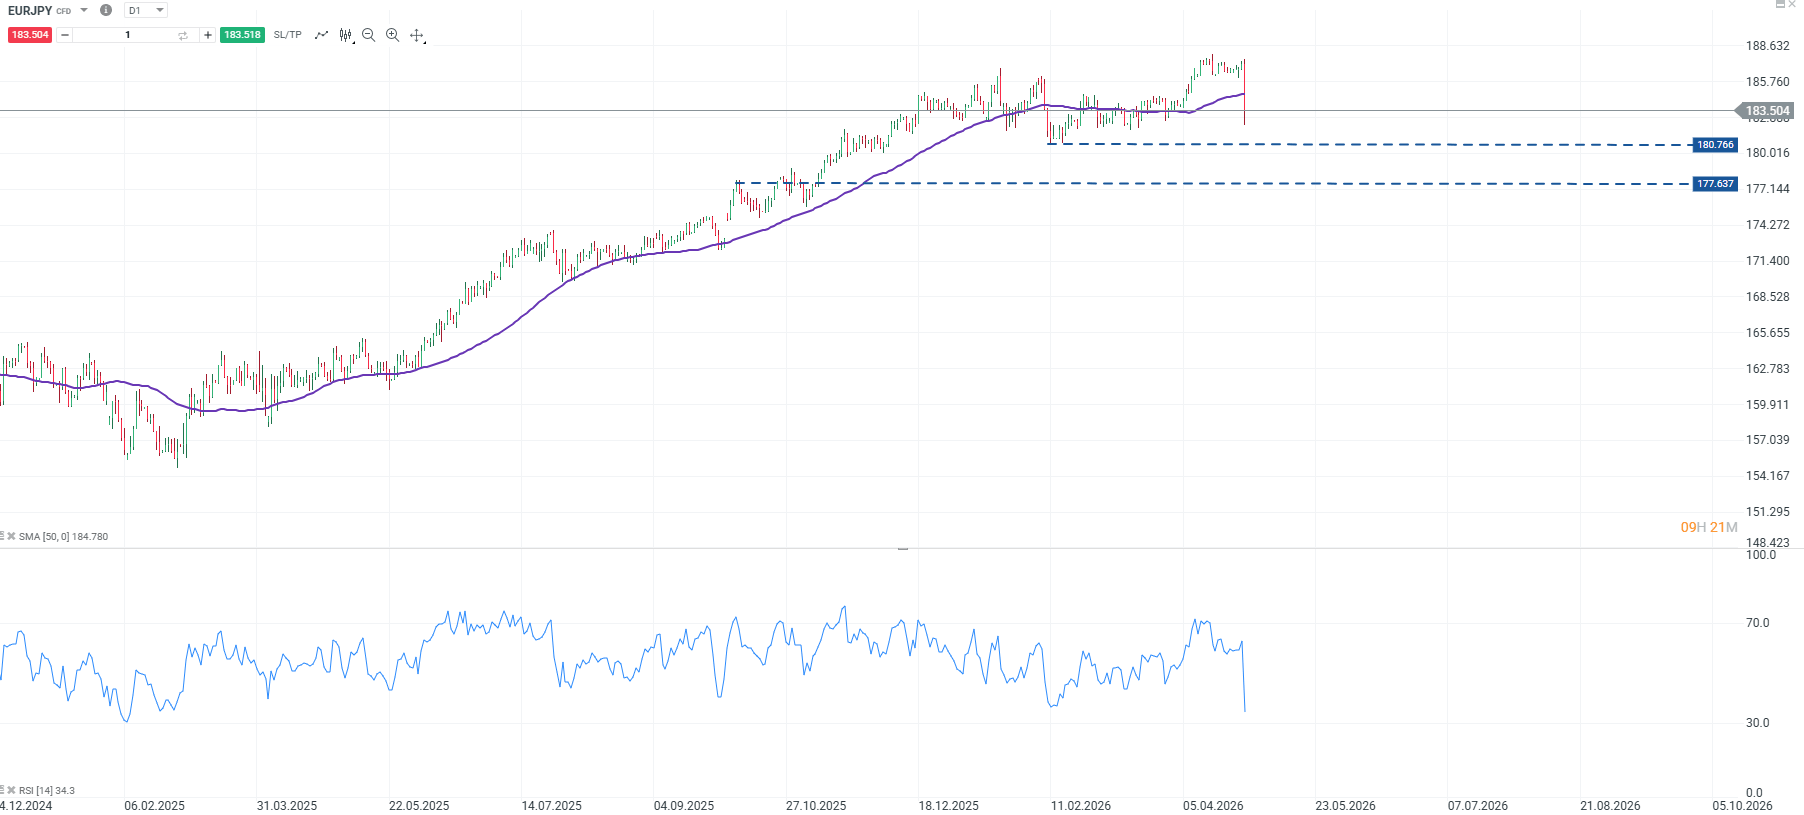Decrease trade volume with minus button

coord(65,35)
